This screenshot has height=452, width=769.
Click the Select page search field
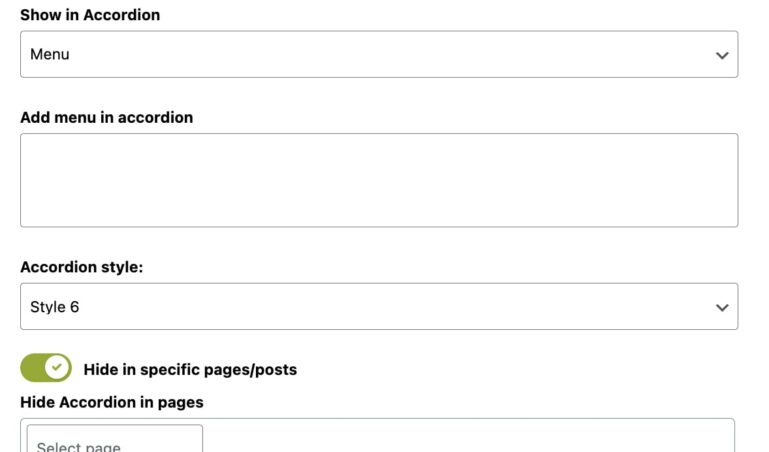click(114, 441)
